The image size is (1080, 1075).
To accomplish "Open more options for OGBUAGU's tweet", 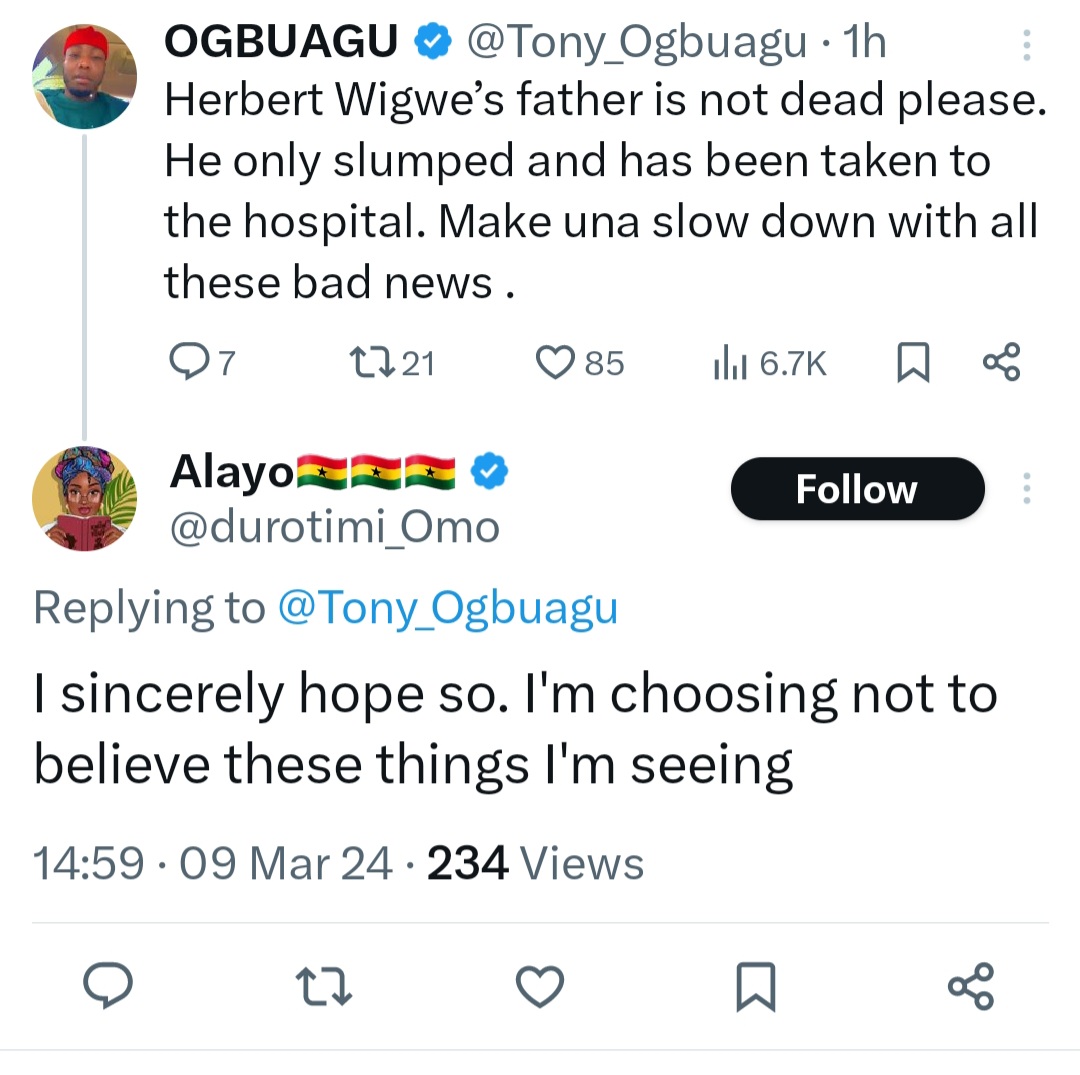I will [x=1026, y=46].
